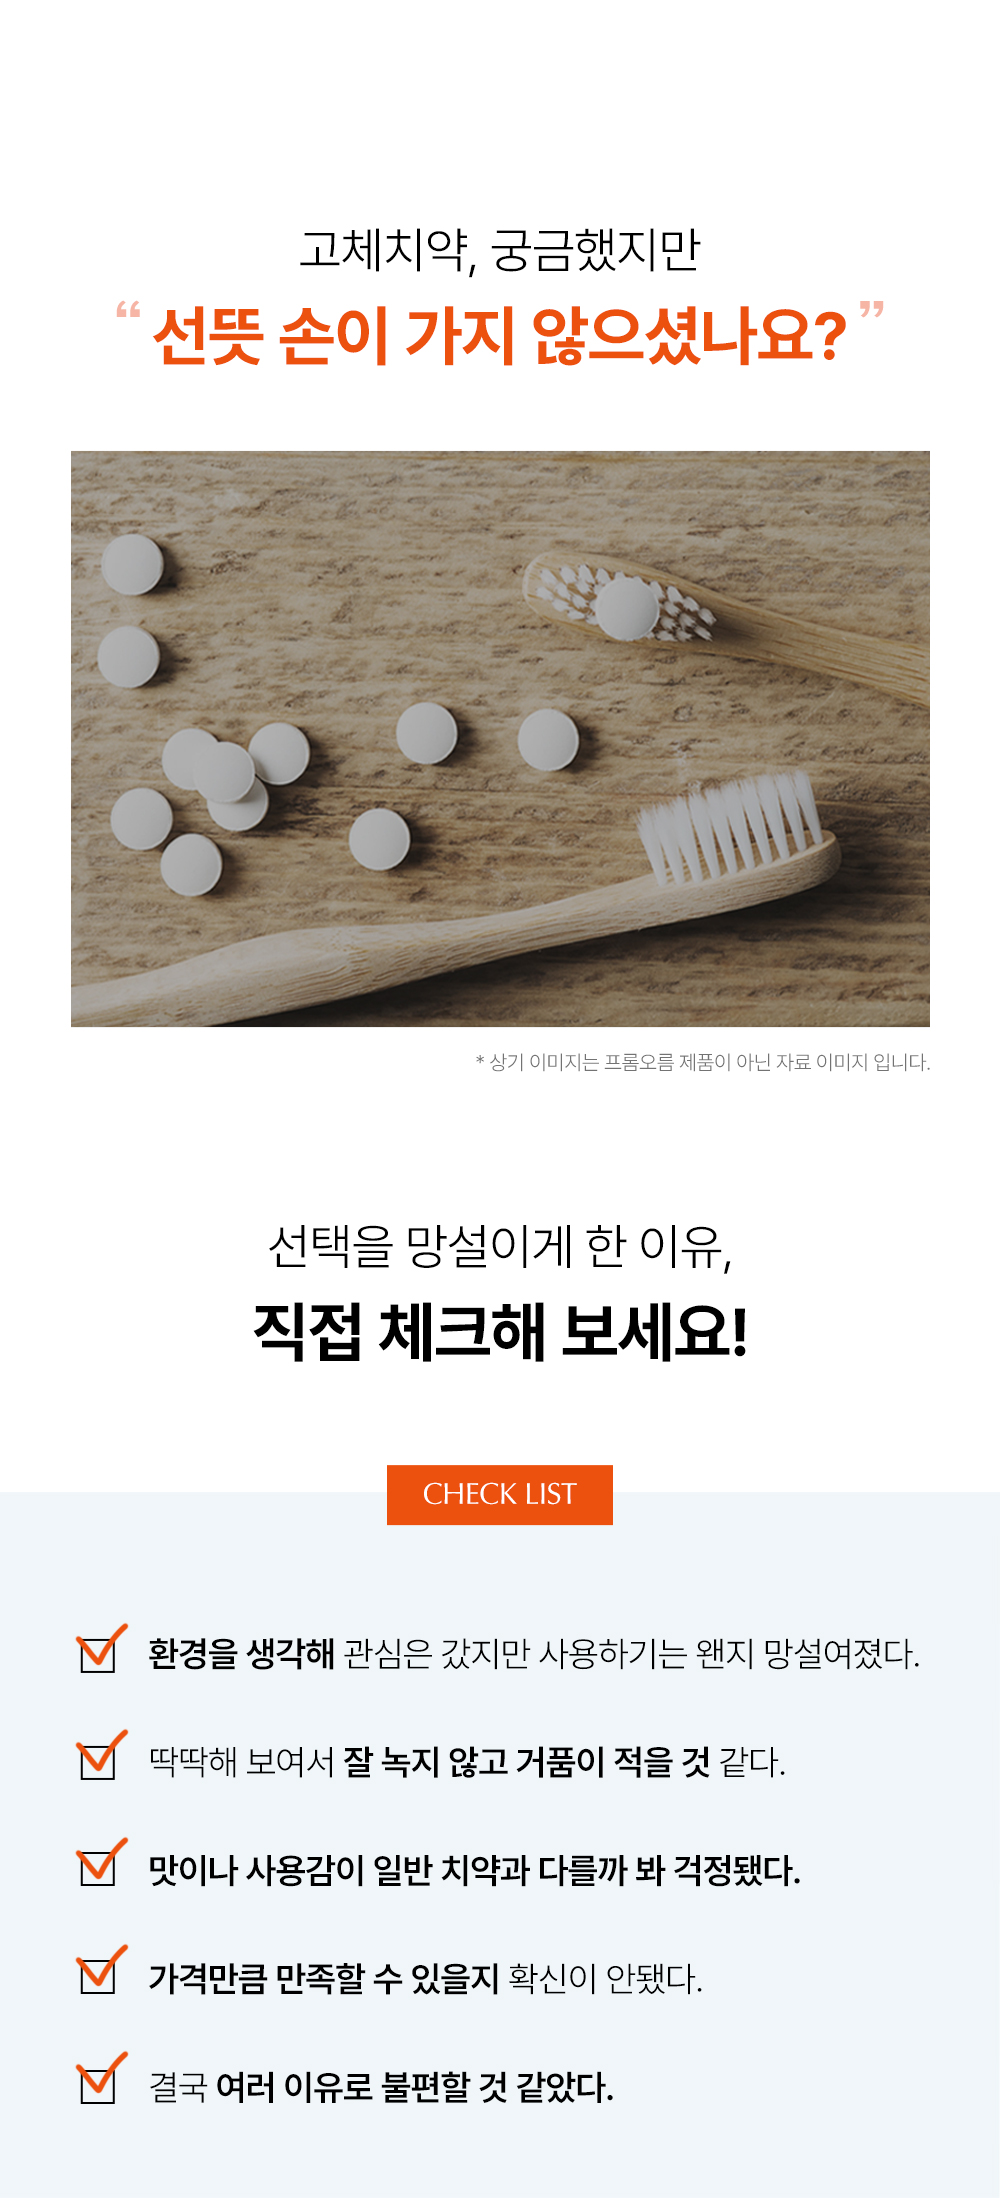Image resolution: width=1000 pixels, height=2198 pixels.
Task: Click the heading 직접 체크해 보세요!
Action: 500,1332
